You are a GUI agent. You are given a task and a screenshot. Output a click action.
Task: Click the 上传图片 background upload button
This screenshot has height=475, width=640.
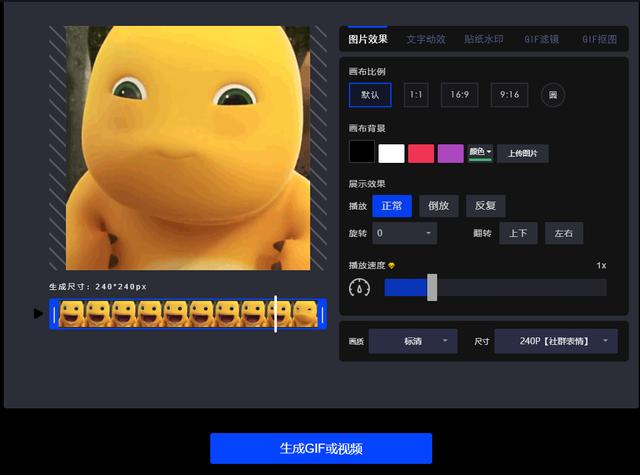(522, 153)
